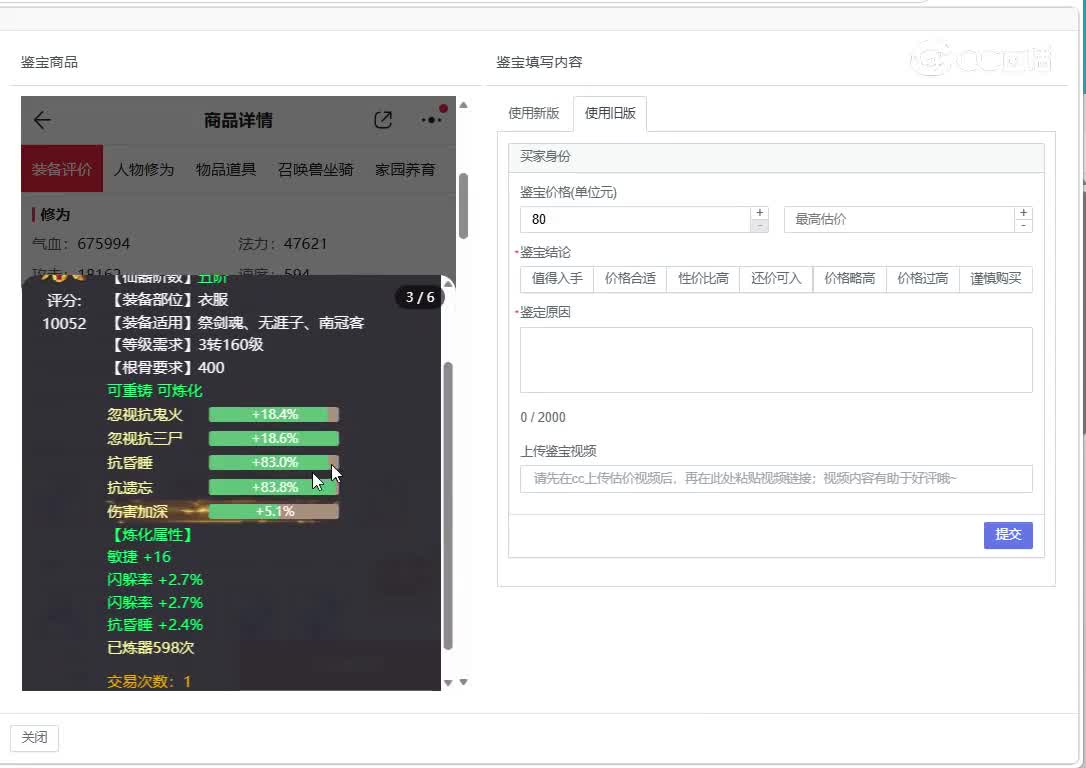This screenshot has width=1086, height=768.
Task: Increase 最高估价 with its plus stepper
Action: (1023, 213)
